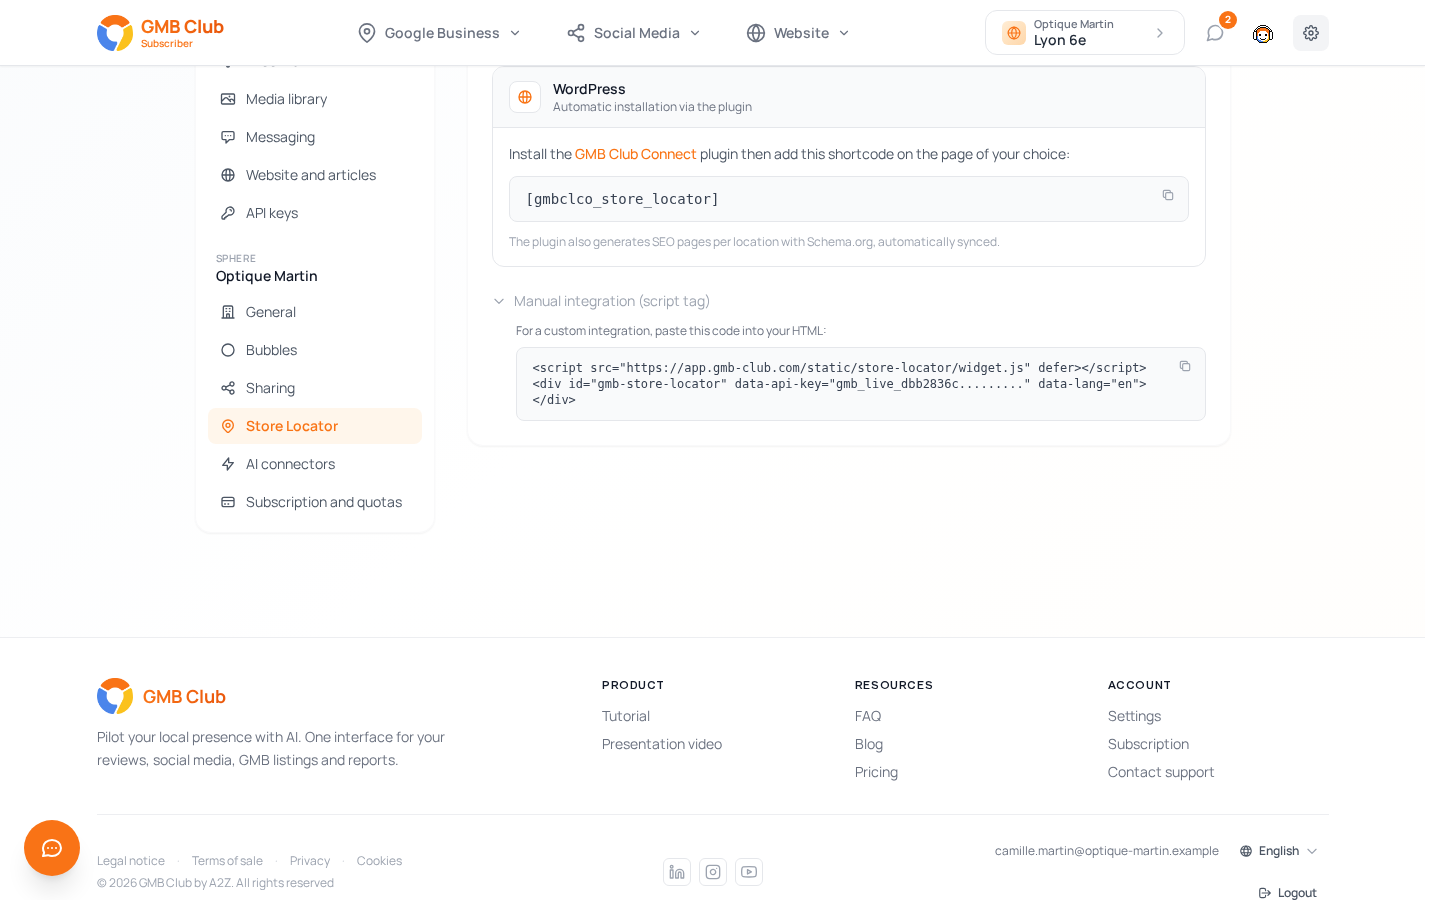This screenshot has height=900, width=1440.
Task: Open the Blog link
Action: 869,744
